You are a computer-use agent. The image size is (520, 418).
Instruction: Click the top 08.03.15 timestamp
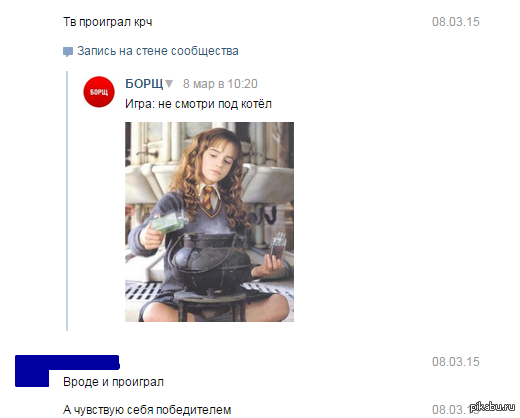coord(456,22)
